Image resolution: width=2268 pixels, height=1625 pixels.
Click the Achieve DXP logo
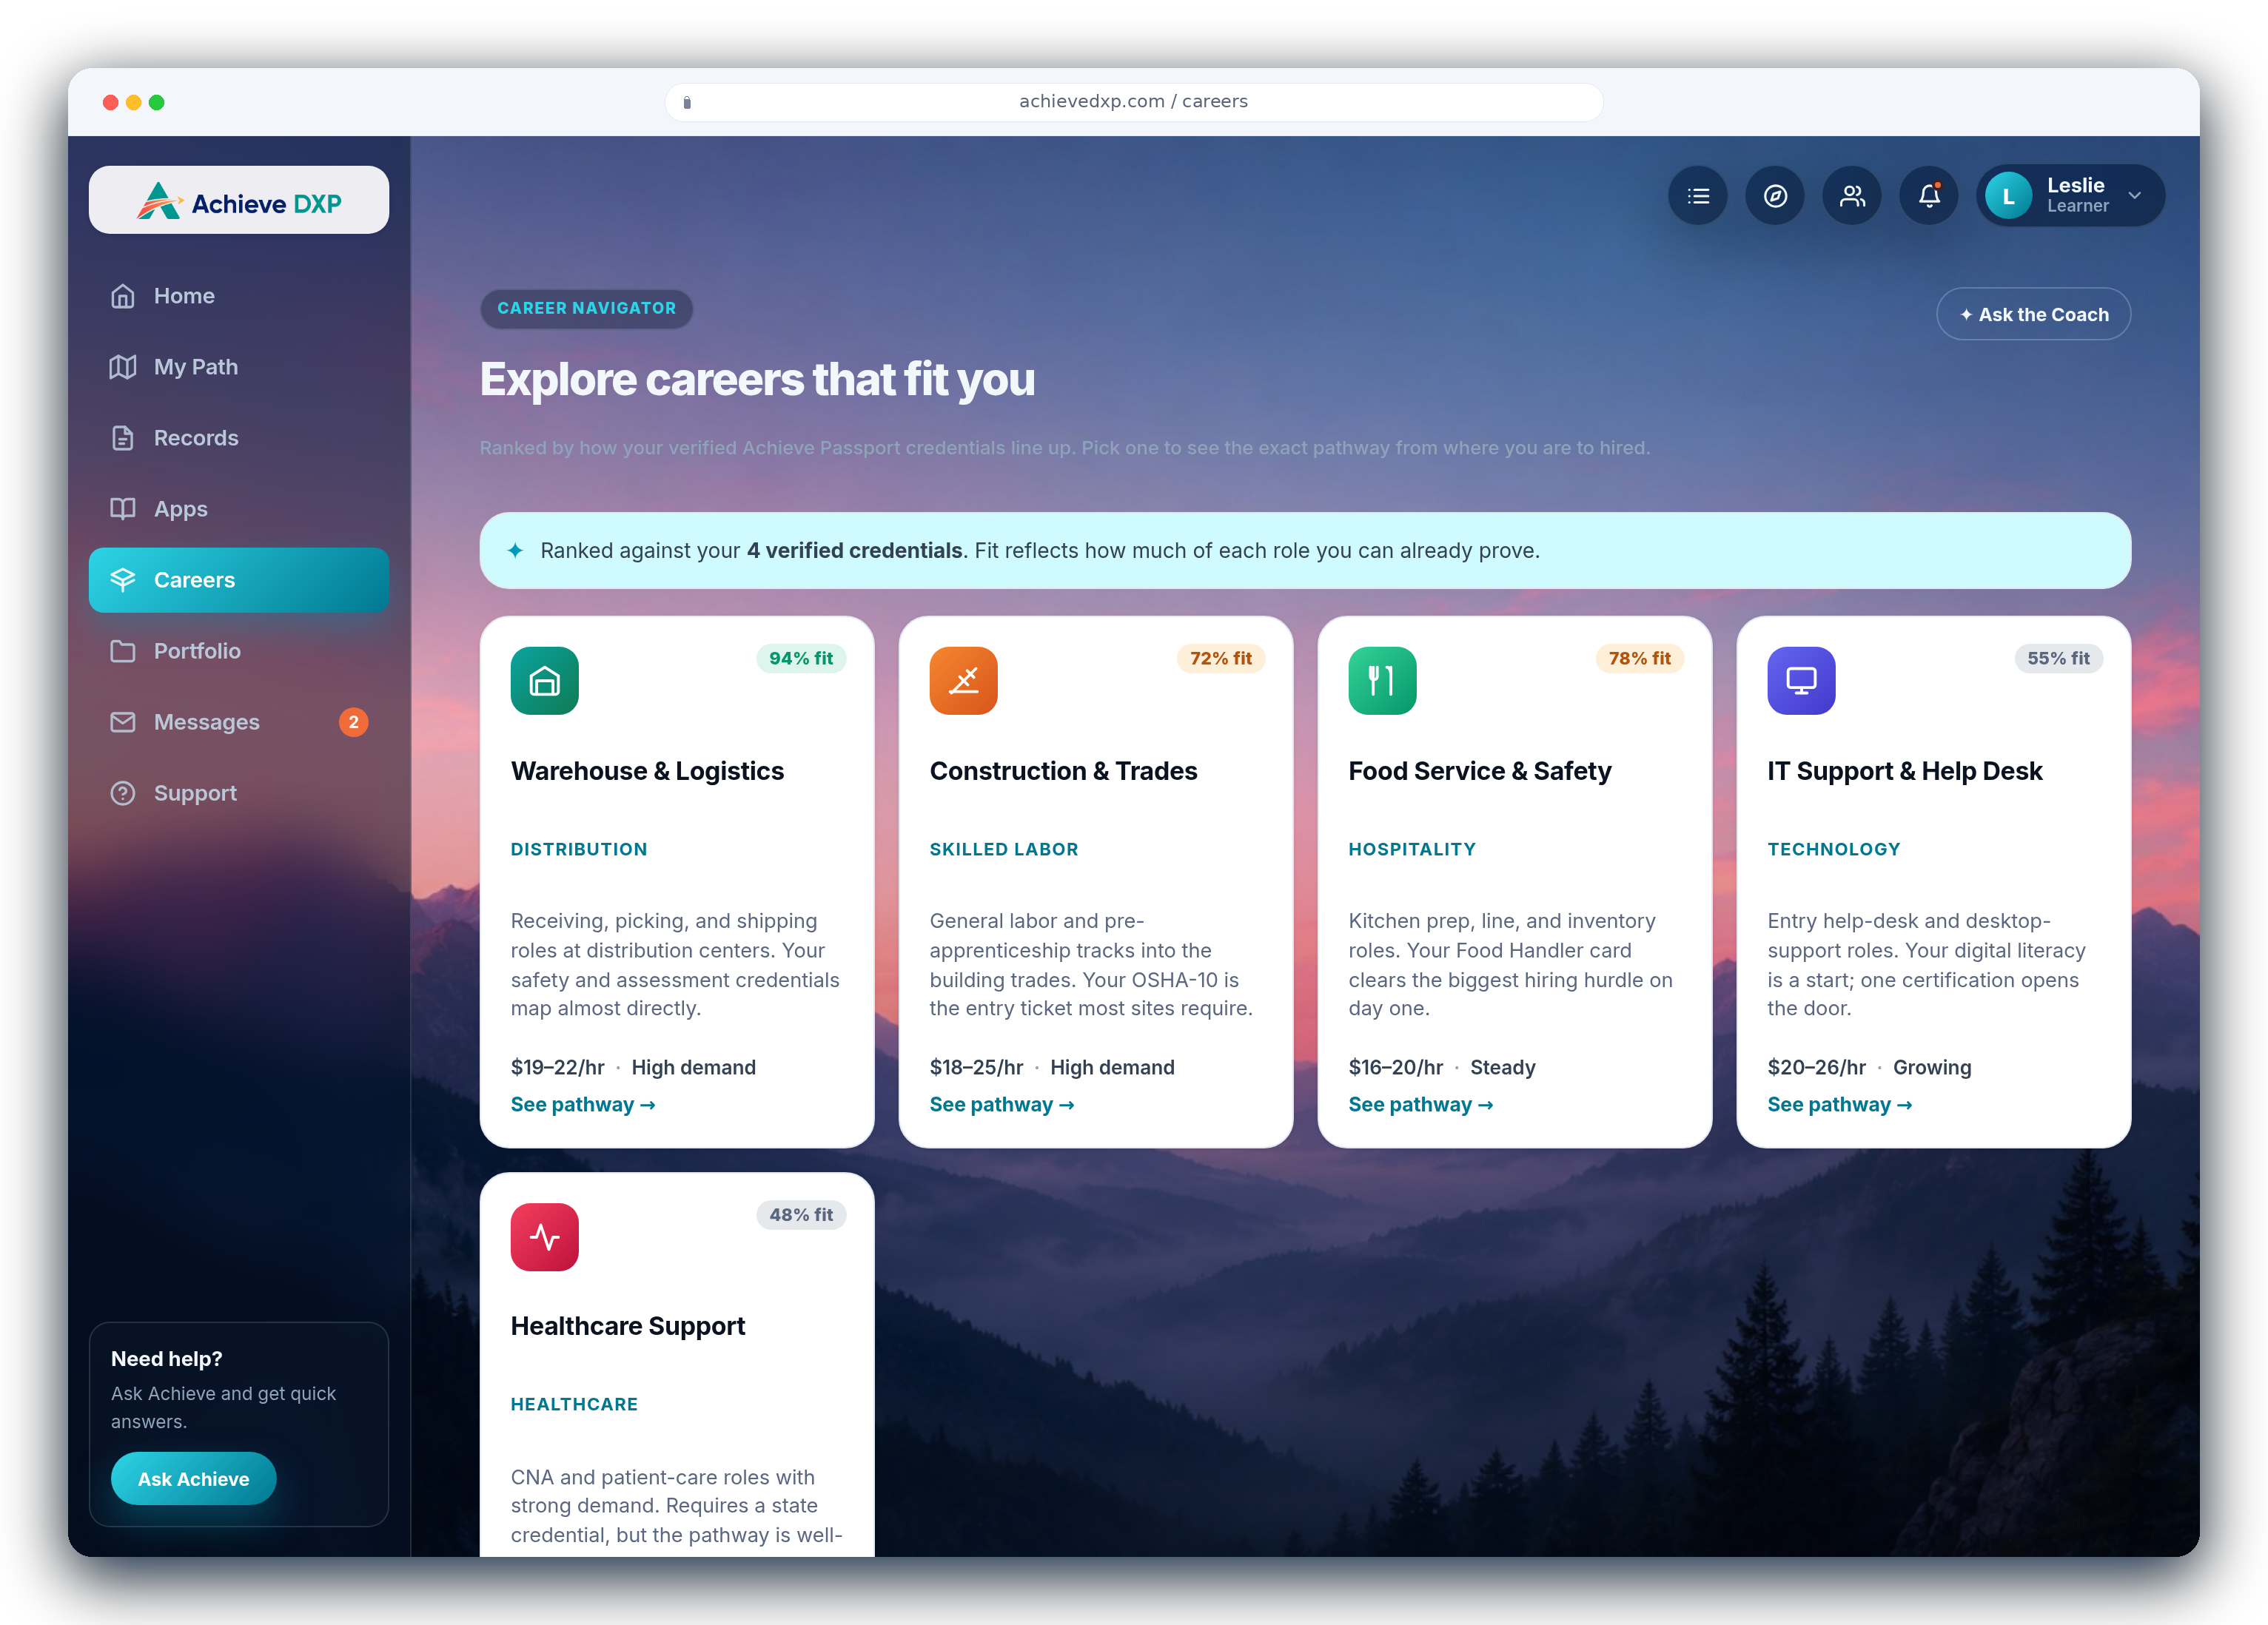238,201
